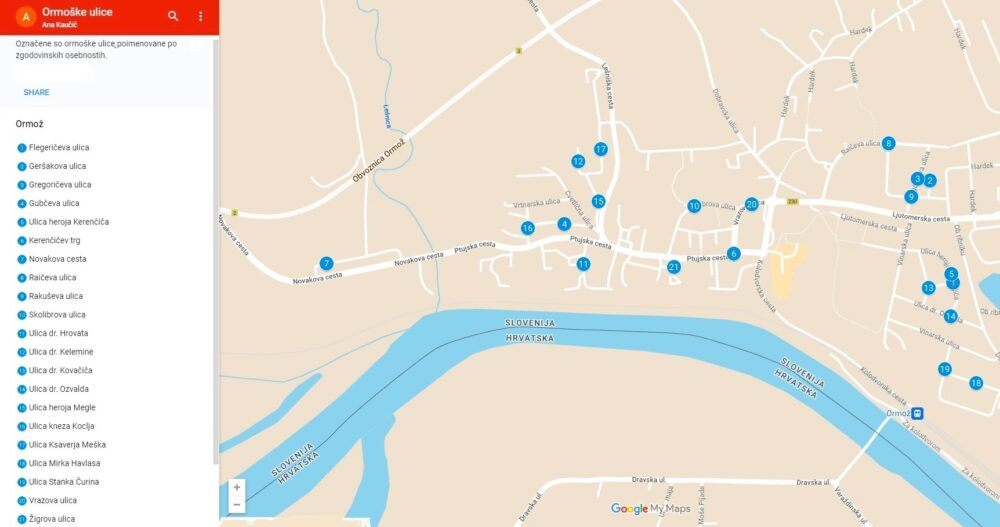Click the Google My Maps logo

651,508
